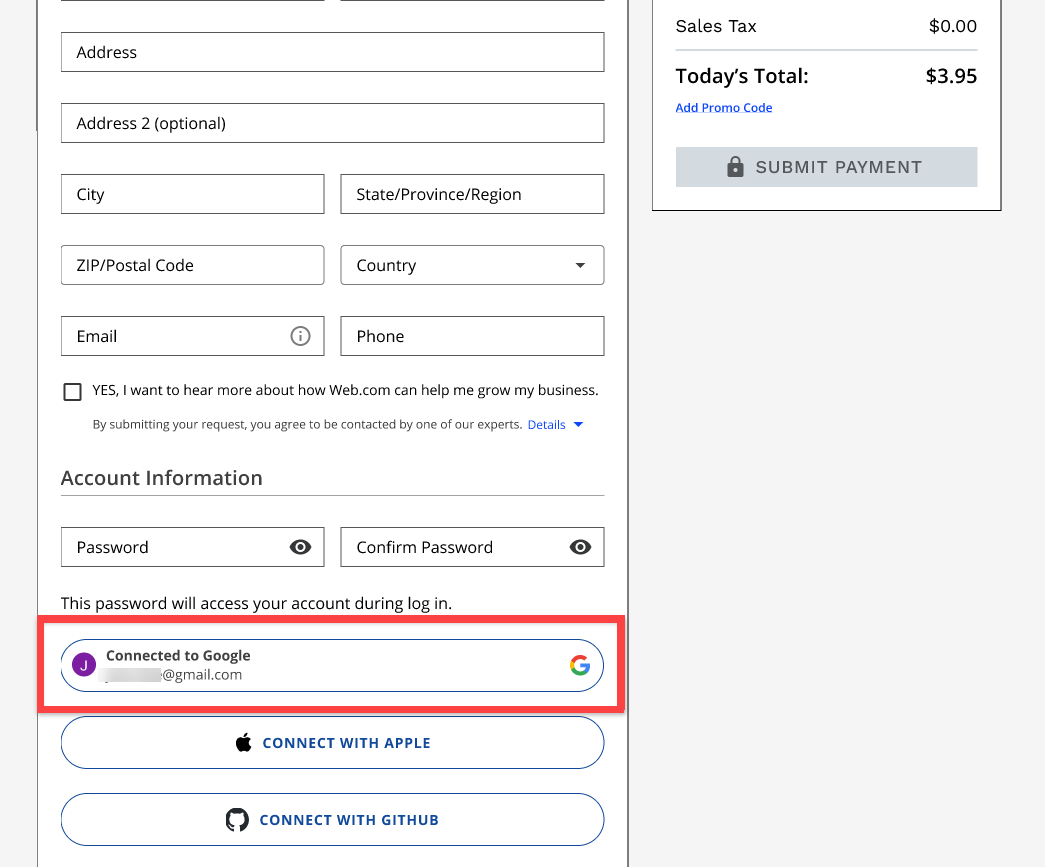Click the info icon beside the Email field
The height and width of the screenshot is (867, 1045).
pos(300,336)
